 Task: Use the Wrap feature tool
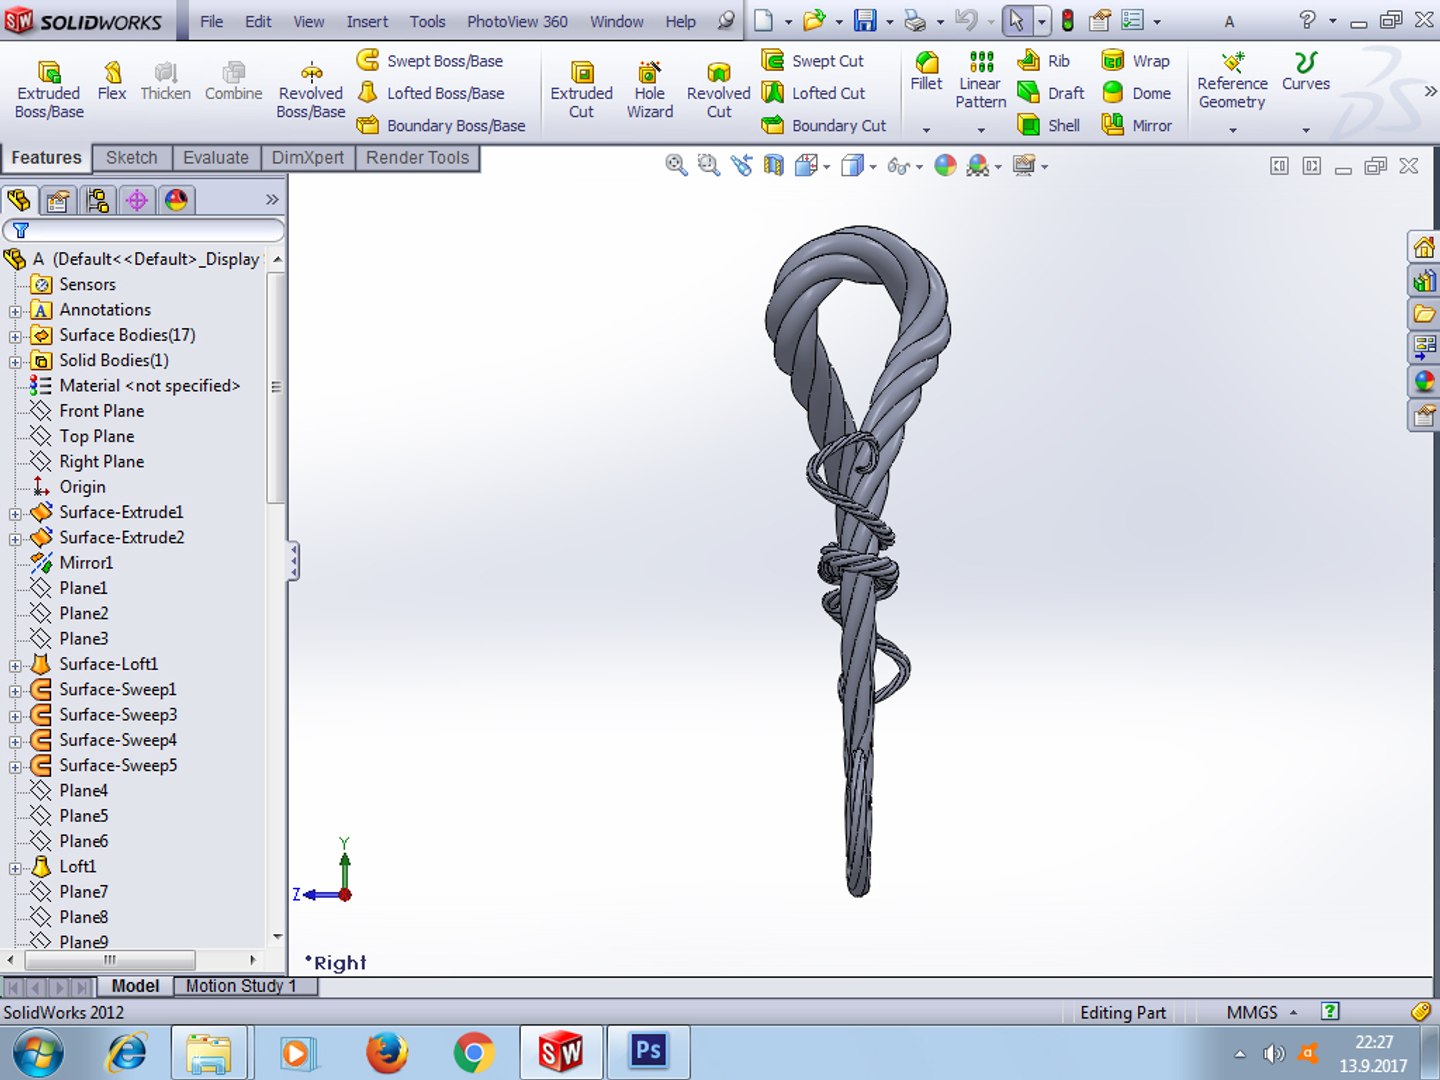1135,61
